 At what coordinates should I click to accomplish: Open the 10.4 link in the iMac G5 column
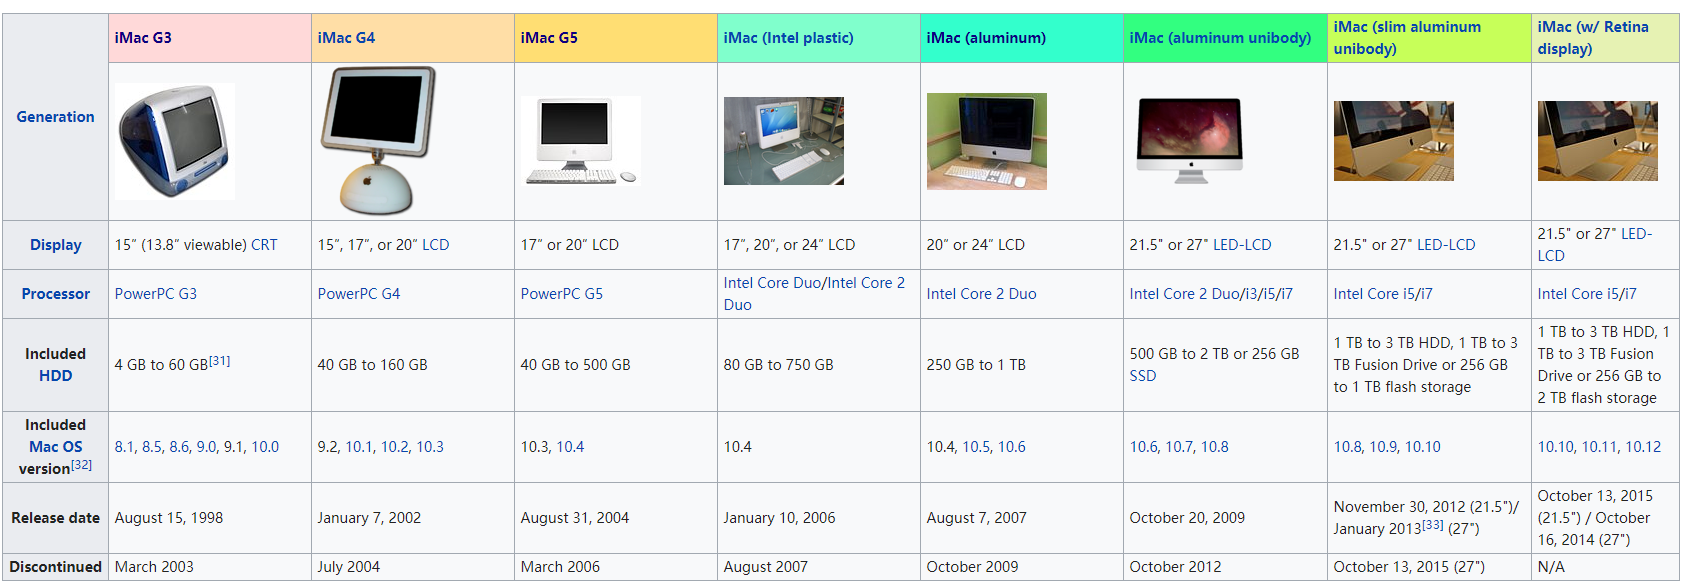coord(570,447)
